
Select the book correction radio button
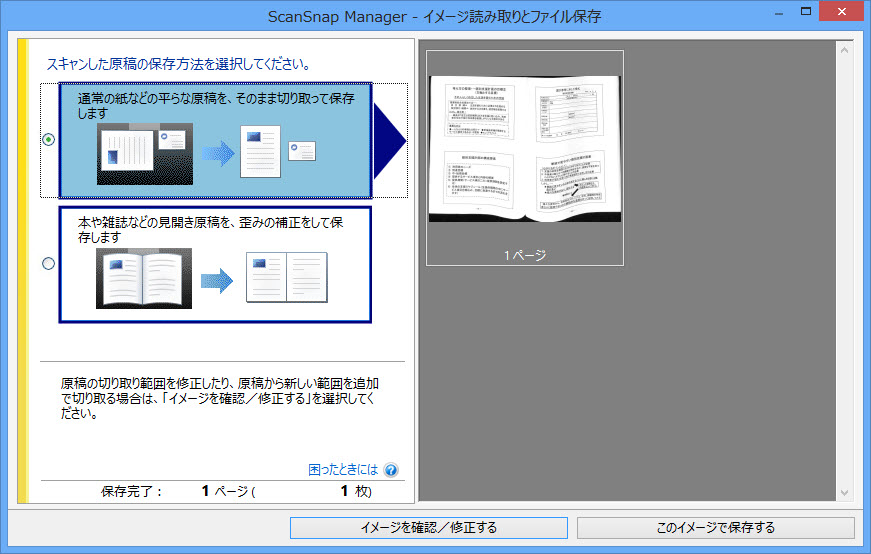point(49,263)
